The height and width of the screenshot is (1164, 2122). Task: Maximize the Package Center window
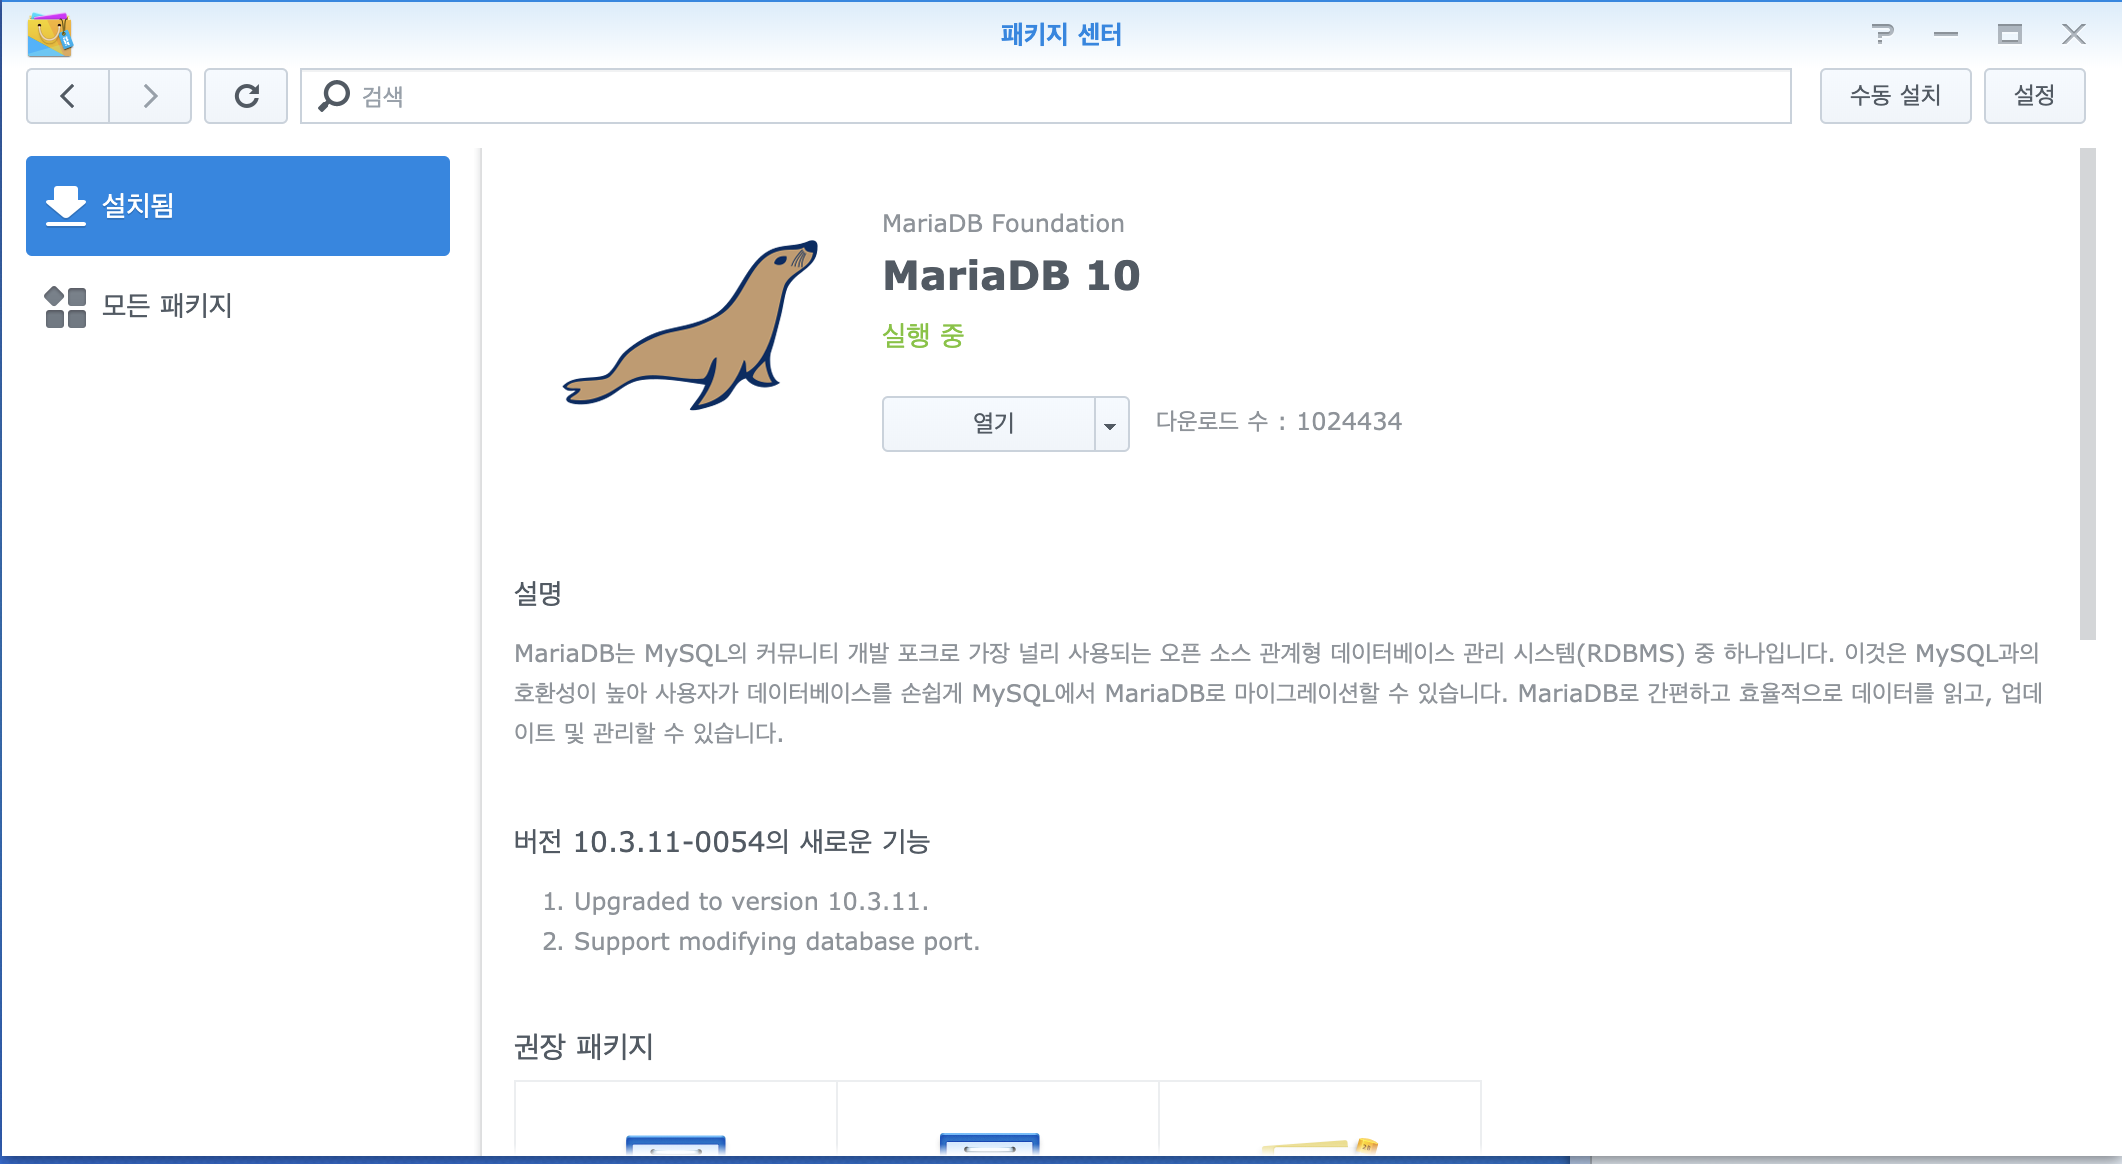(2010, 34)
